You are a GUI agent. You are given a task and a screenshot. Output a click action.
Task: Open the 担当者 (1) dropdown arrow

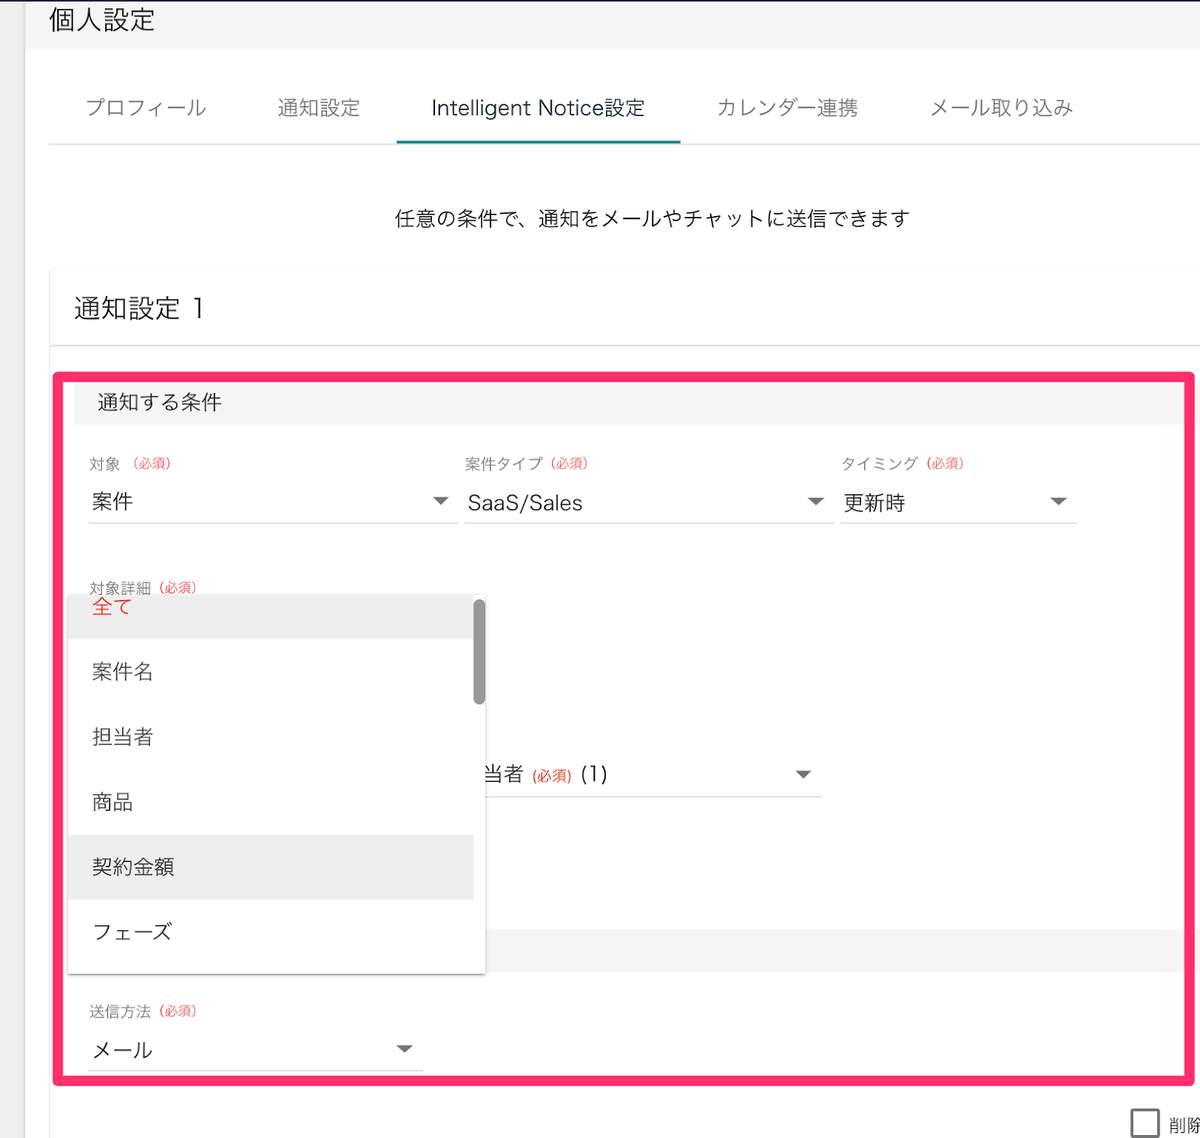tap(802, 775)
